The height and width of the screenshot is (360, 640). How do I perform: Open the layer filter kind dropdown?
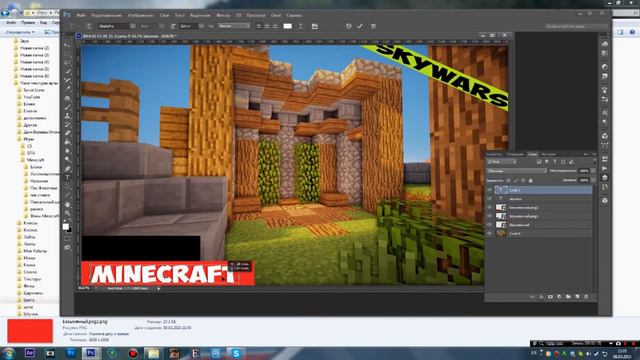pyautogui.click(x=502, y=162)
